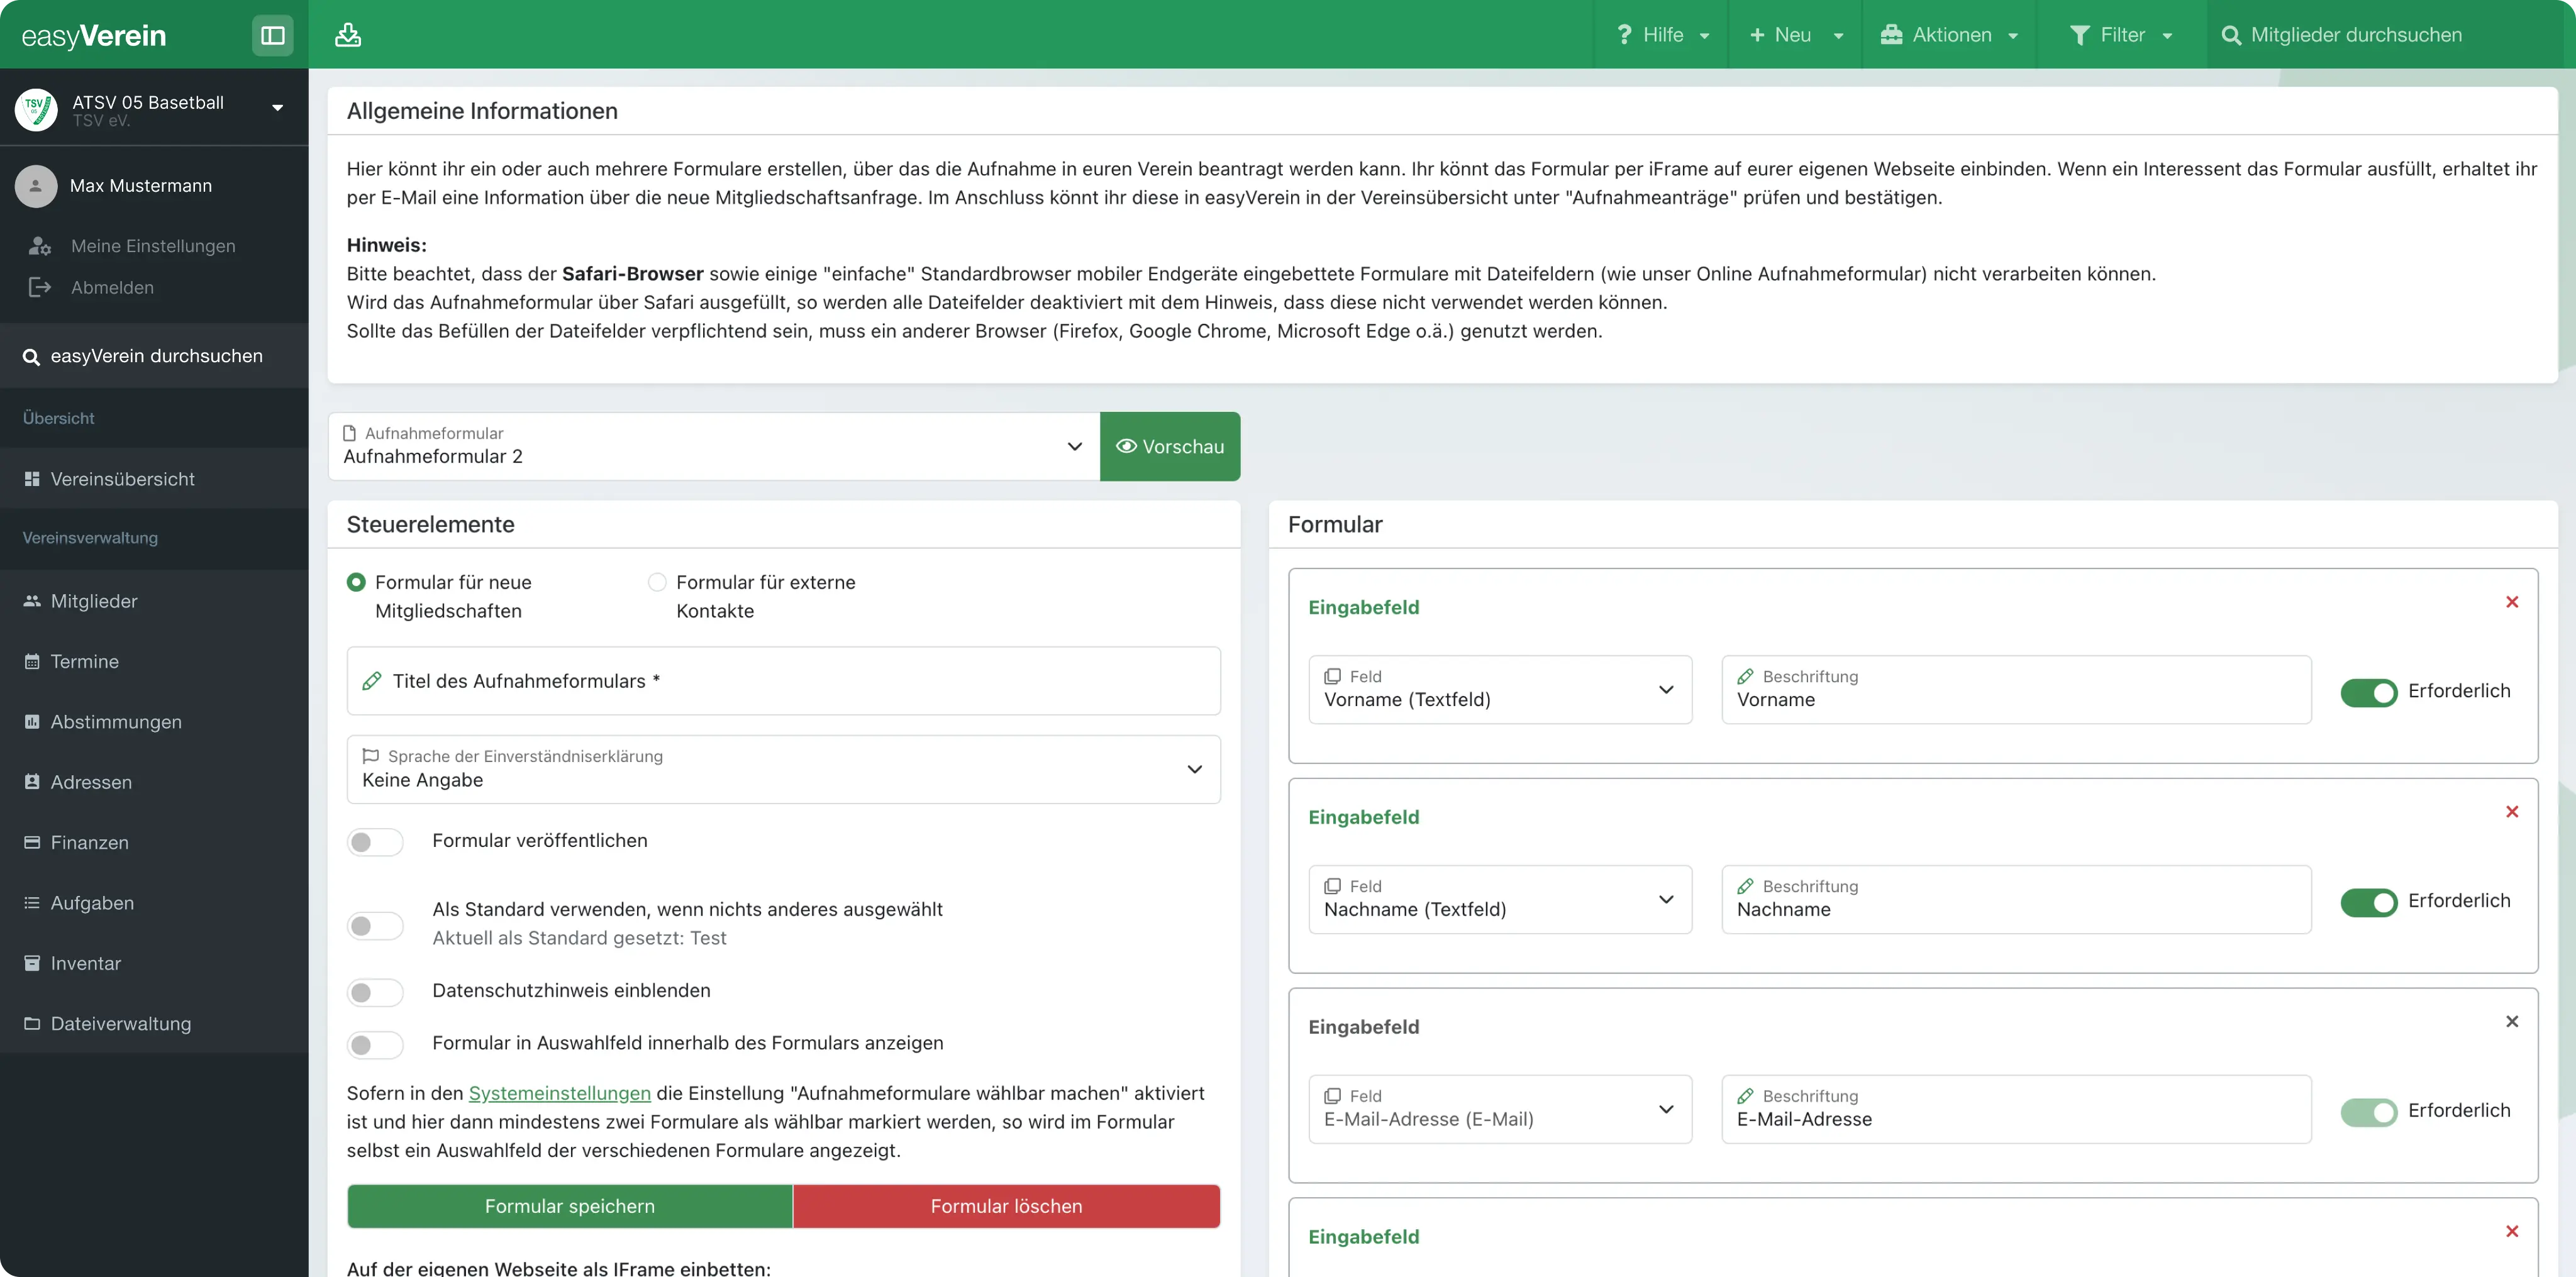Image resolution: width=2576 pixels, height=1277 pixels.
Task: Open the Aufnahmeformular selection dropdown
Action: [x=714, y=446]
